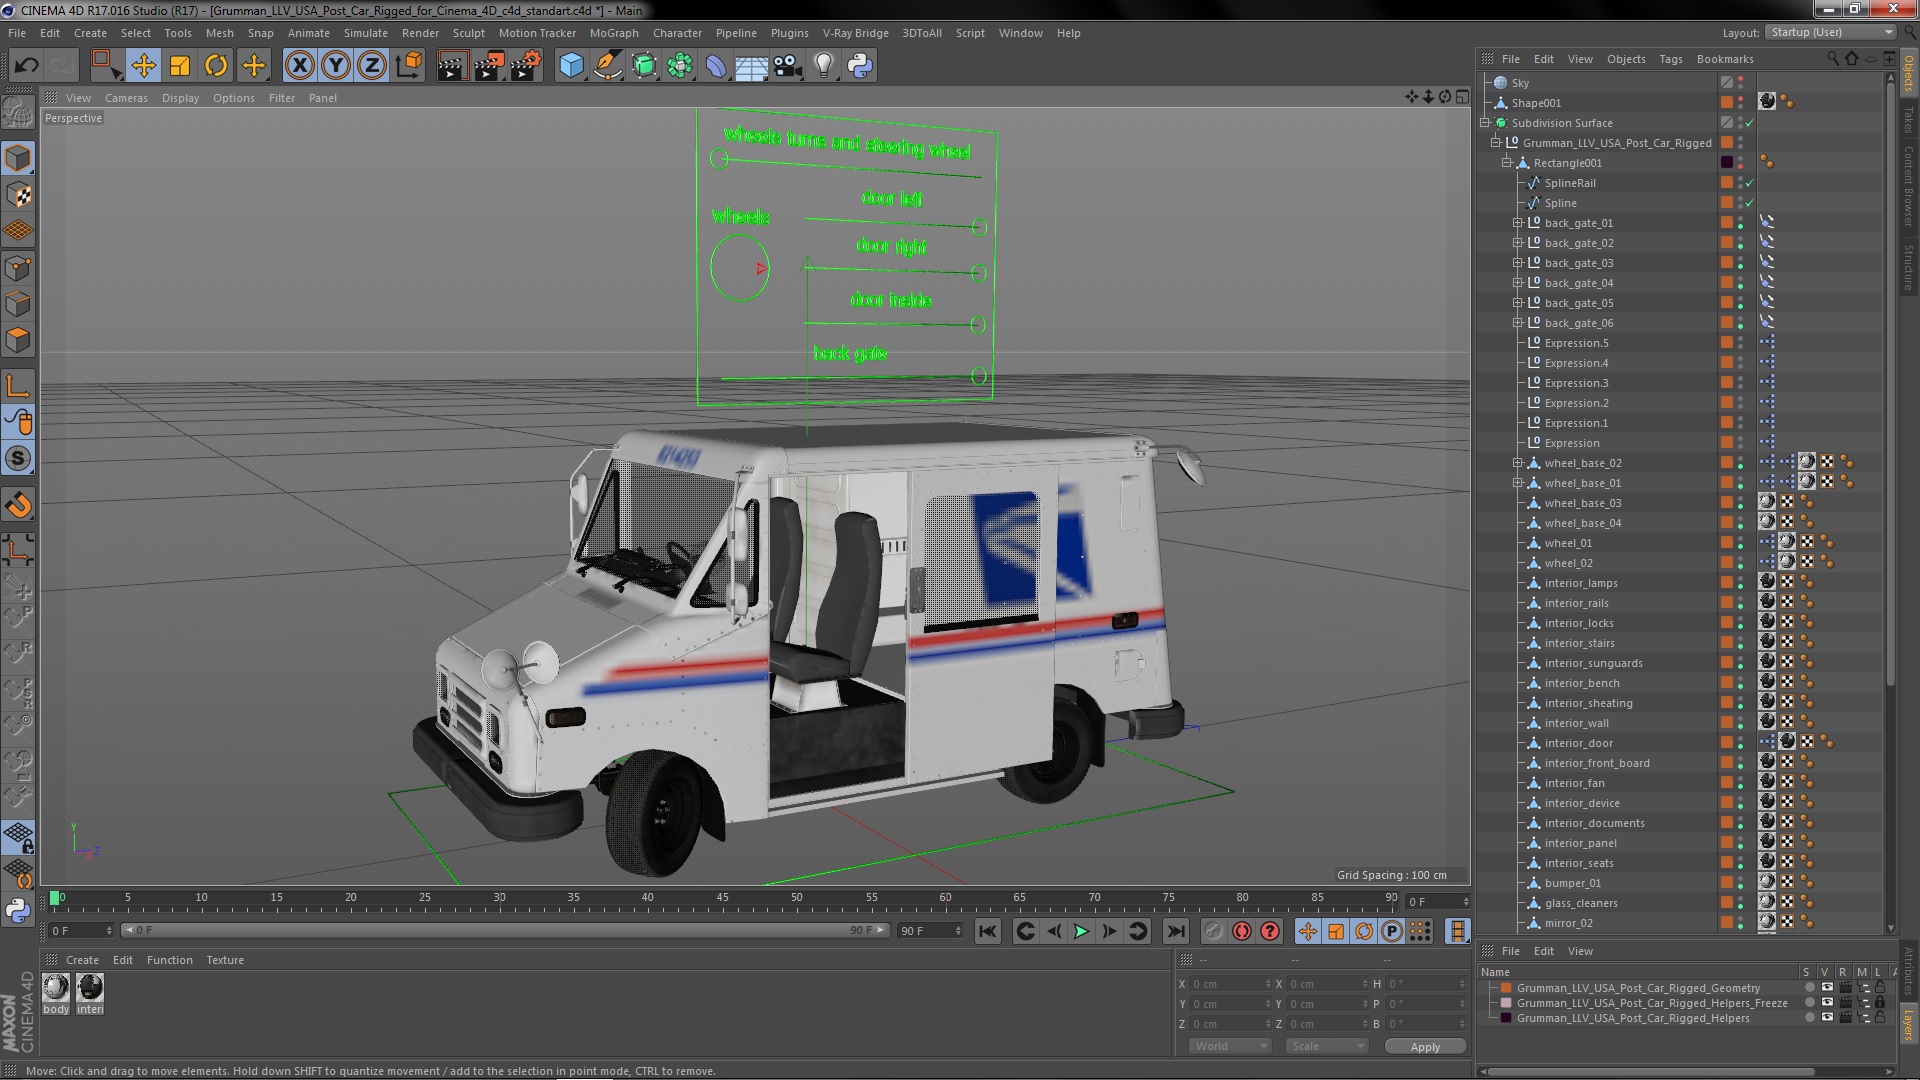1920x1080 pixels.
Task: Expand back_gate_04 hierarchy
Action: click(x=1517, y=283)
